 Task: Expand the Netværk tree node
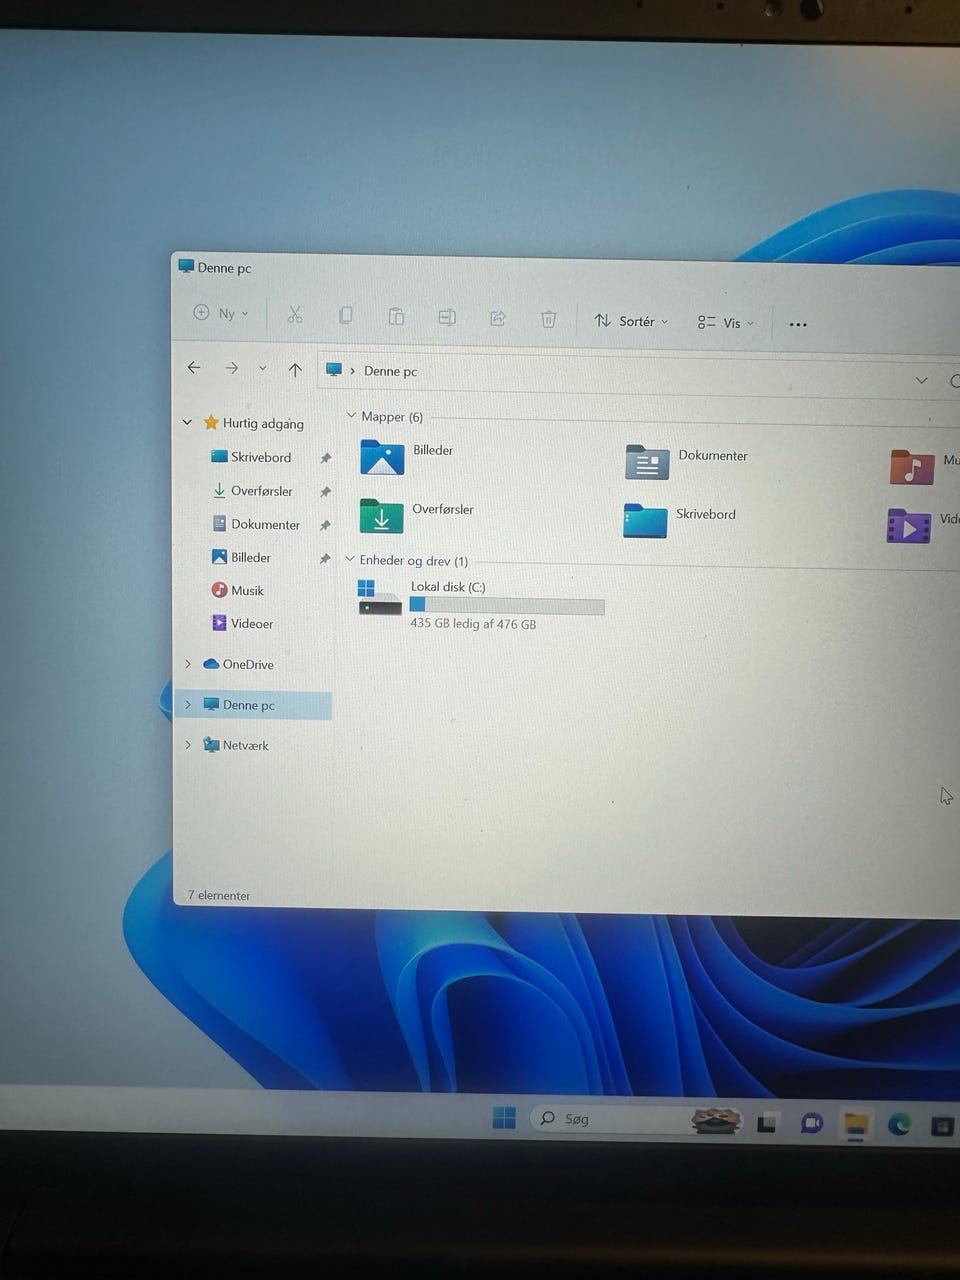pos(187,744)
